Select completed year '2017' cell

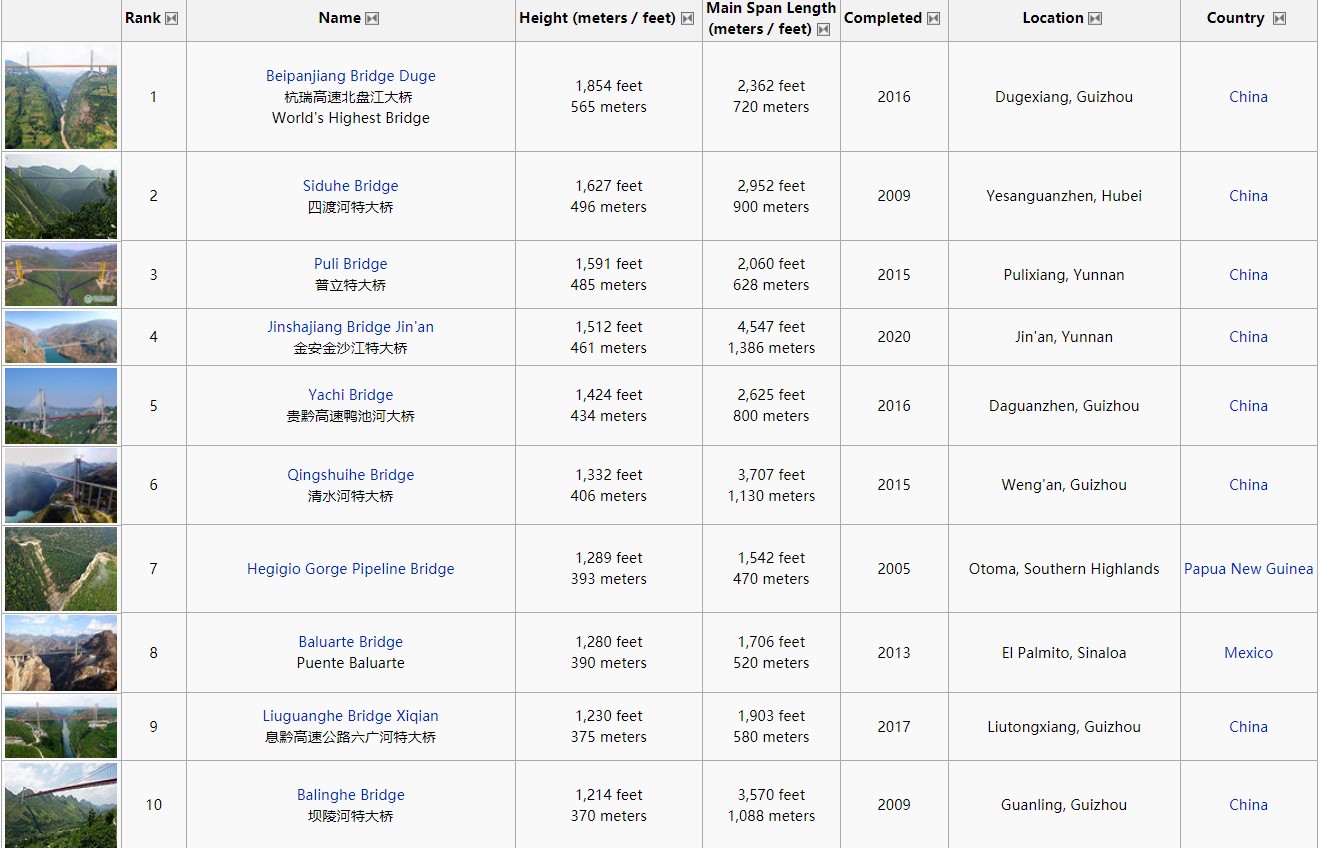[x=894, y=727]
